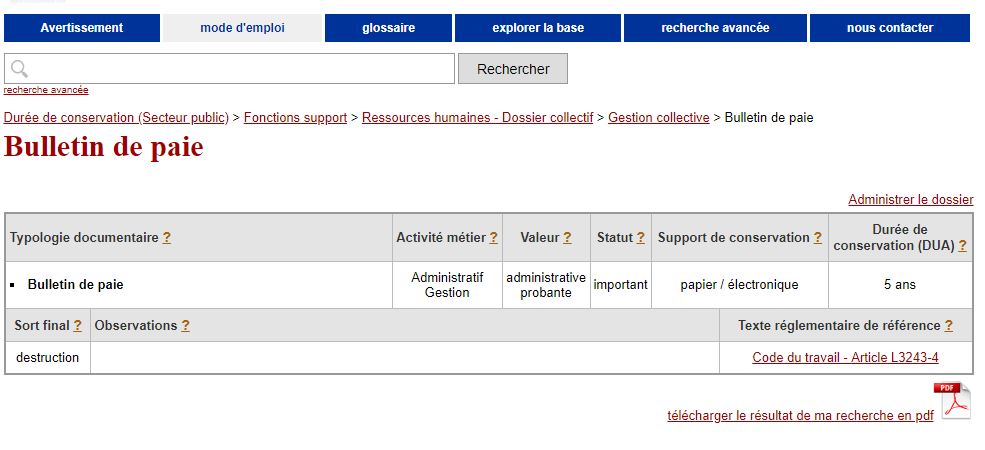Focus the search input field
This screenshot has height=450, width=985.
point(229,69)
